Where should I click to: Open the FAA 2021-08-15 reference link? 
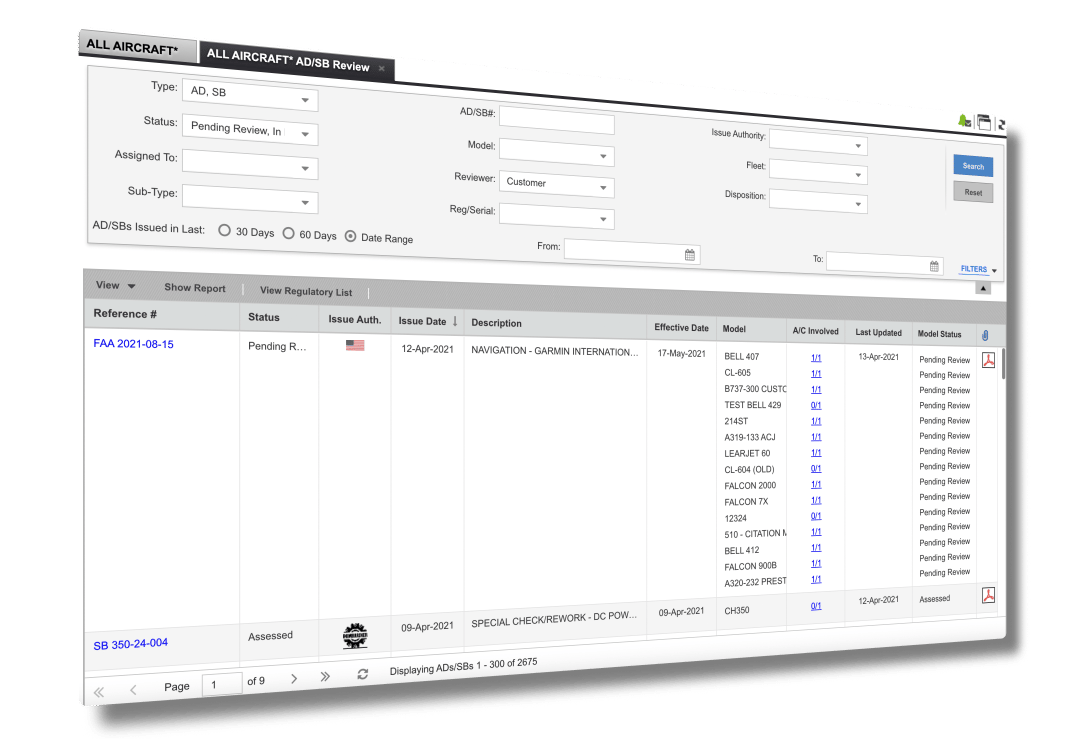pos(133,344)
